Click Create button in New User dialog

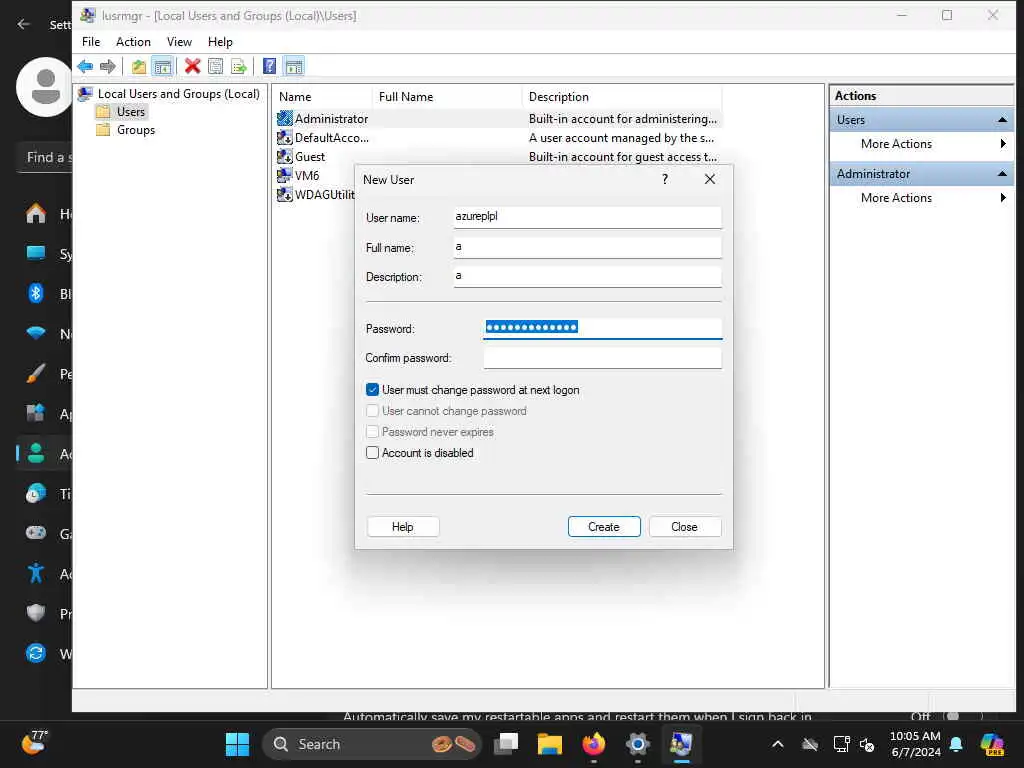pos(604,527)
